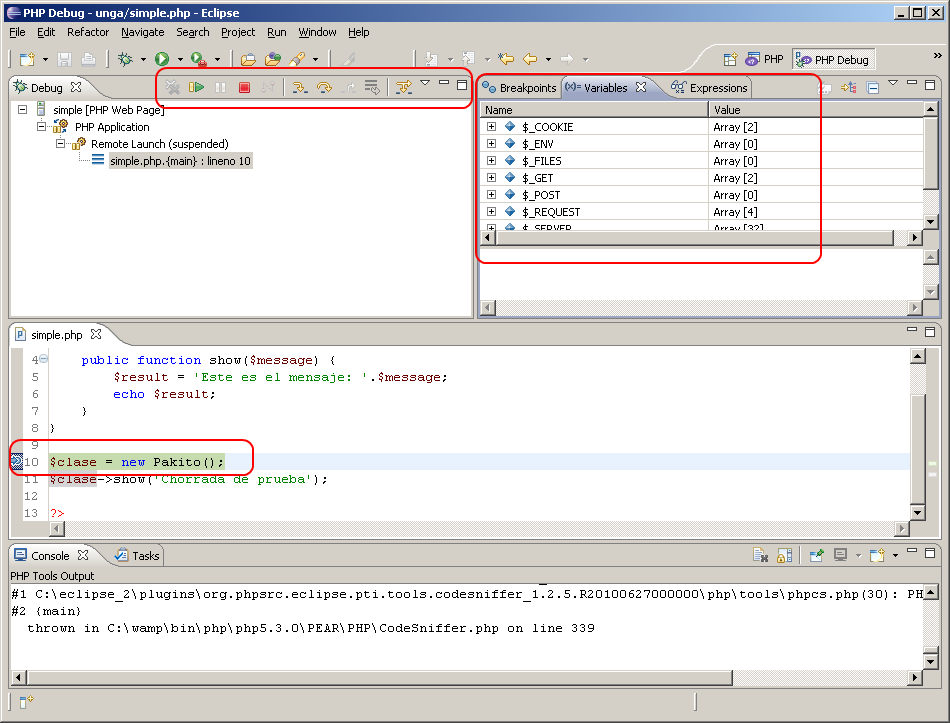Go to last edit location arrow

[x=506, y=59]
